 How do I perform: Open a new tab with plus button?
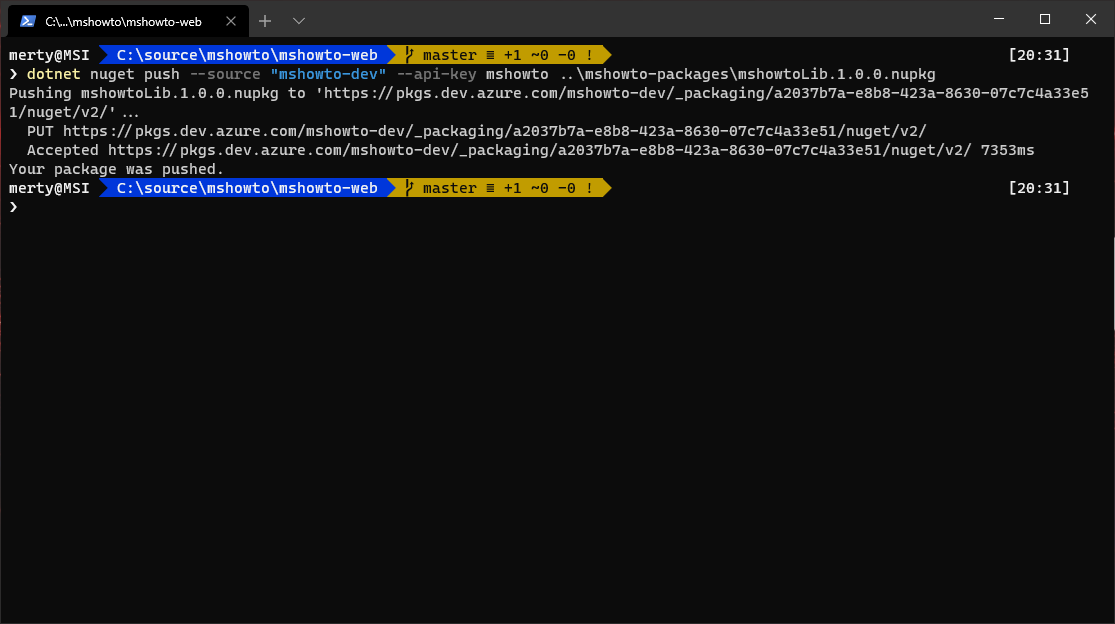pyautogui.click(x=265, y=20)
